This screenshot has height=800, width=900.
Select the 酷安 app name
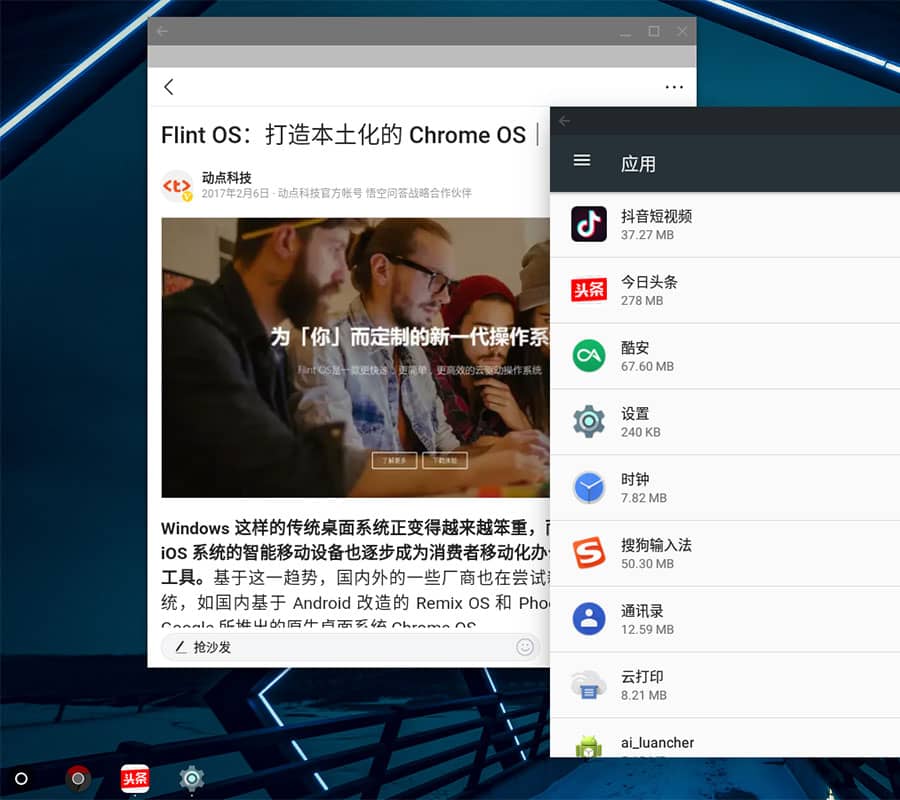635,348
